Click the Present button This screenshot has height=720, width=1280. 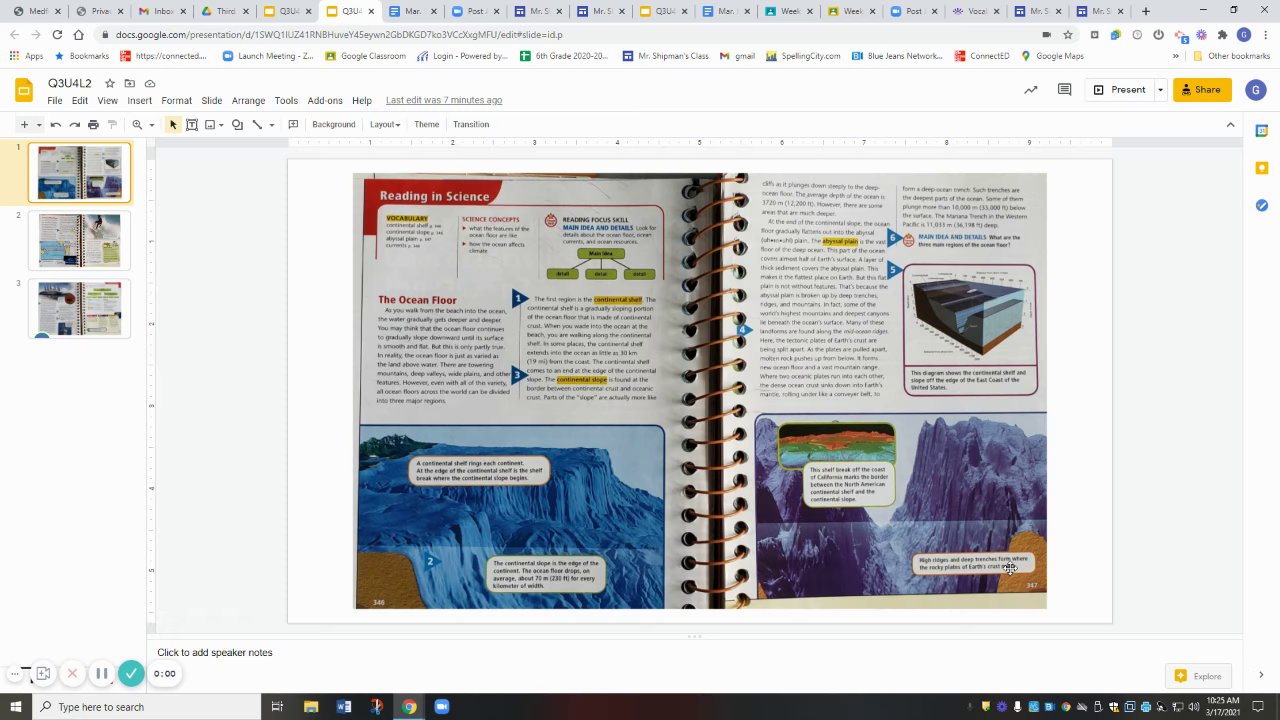pos(1119,90)
